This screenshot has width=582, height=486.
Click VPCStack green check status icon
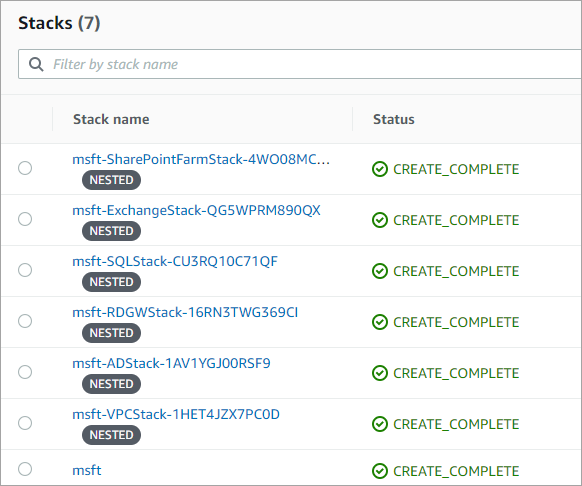380,424
